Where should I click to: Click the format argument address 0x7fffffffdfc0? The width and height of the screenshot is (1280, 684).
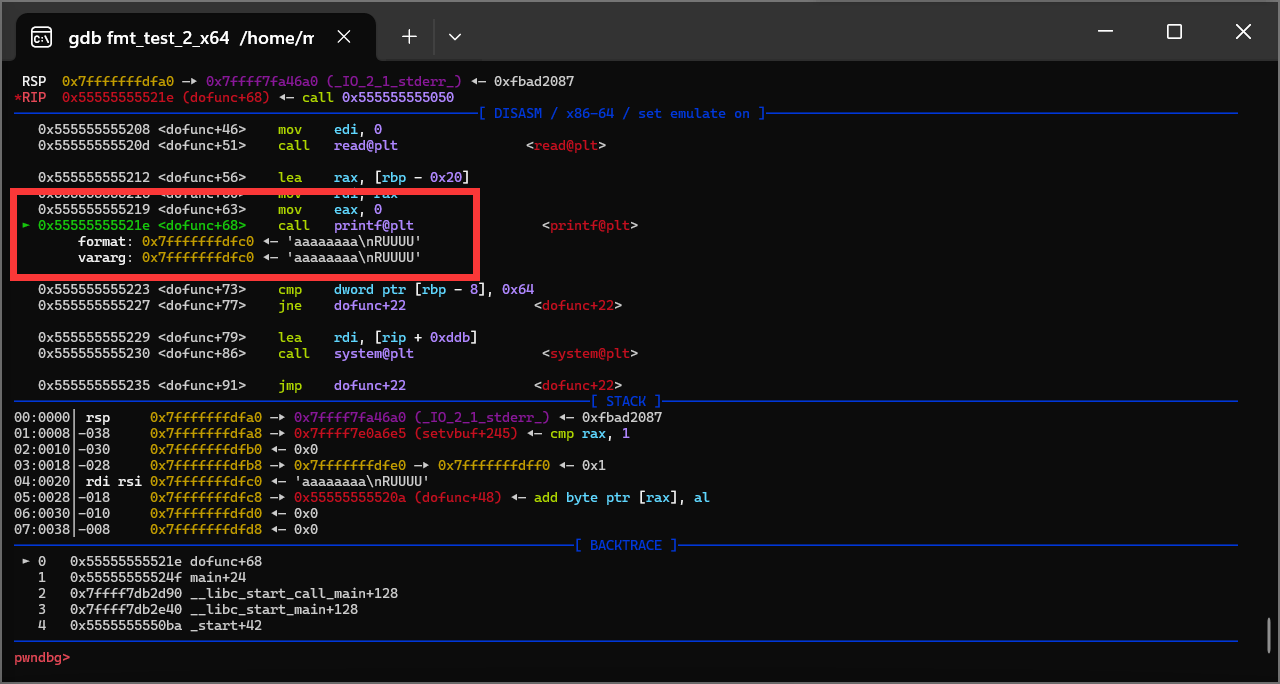pyautogui.click(x=198, y=242)
